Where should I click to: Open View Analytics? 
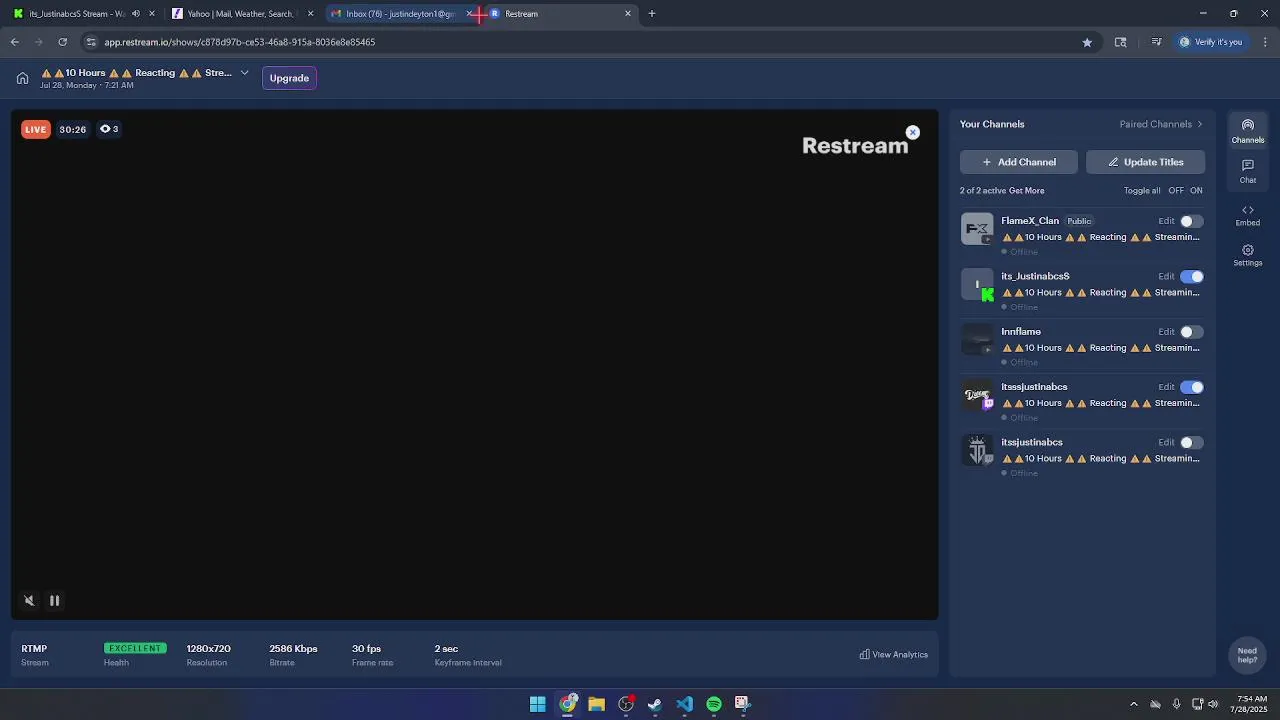894,655
